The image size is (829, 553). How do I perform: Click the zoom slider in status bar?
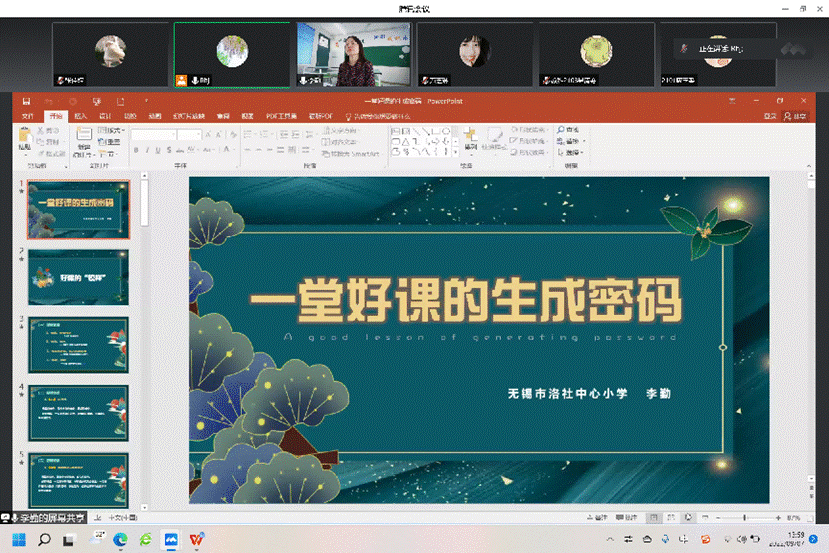tap(745, 518)
